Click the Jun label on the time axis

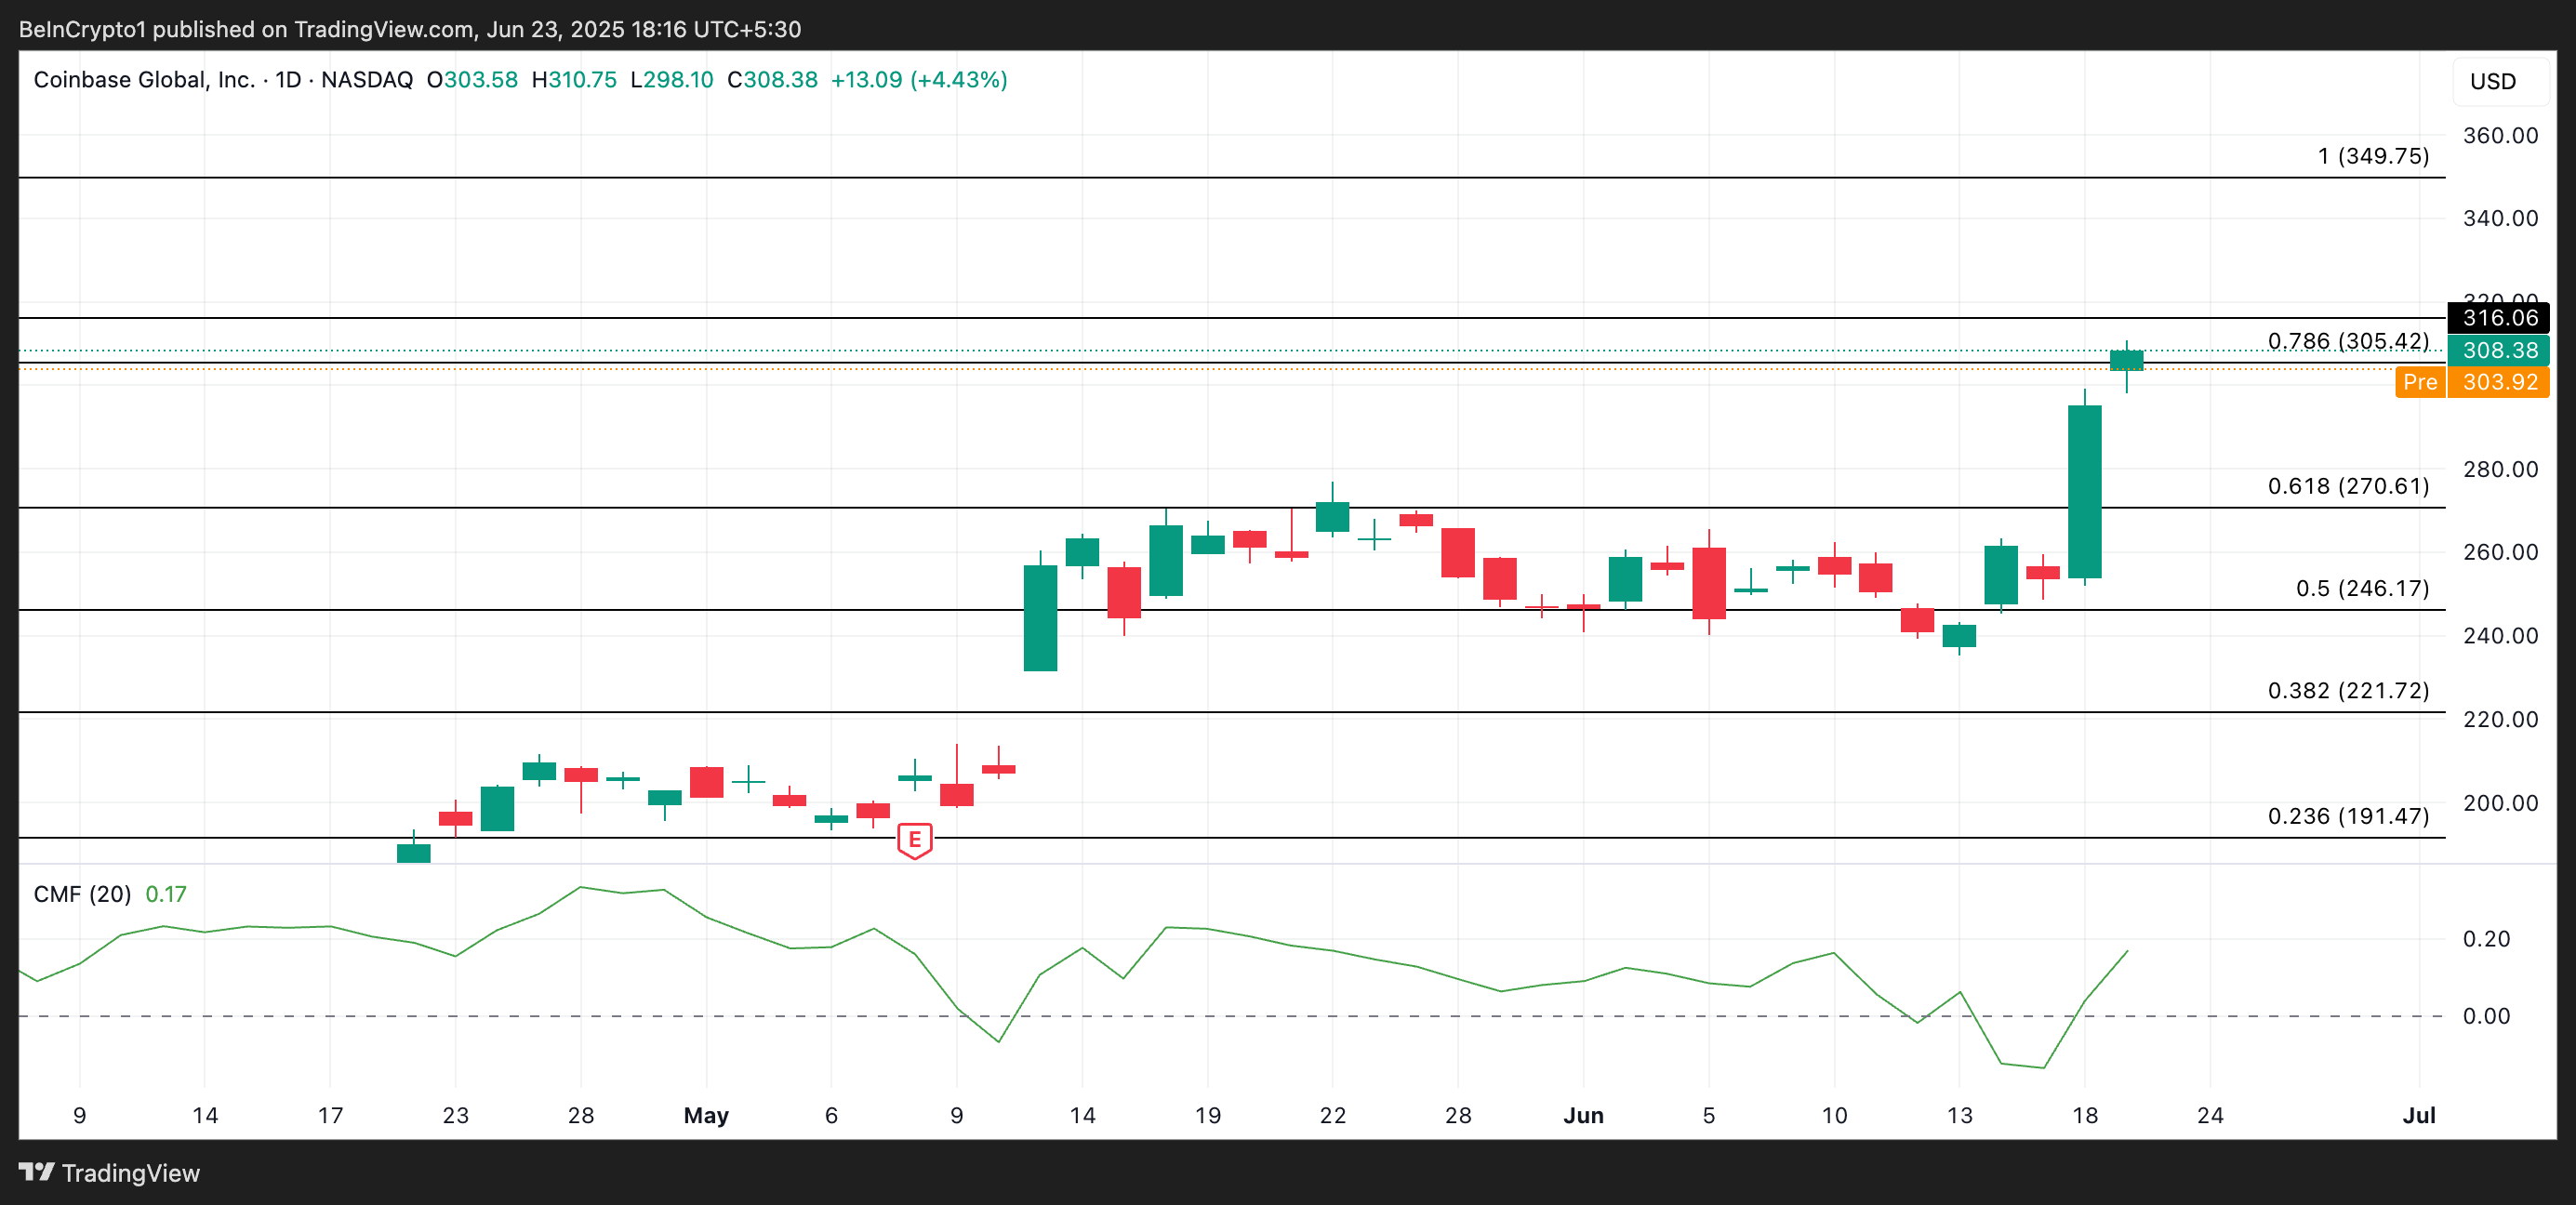1583,1115
